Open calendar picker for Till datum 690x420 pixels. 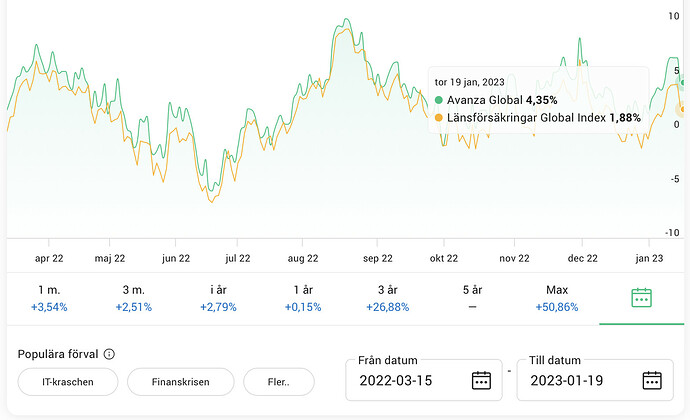click(x=652, y=380)
